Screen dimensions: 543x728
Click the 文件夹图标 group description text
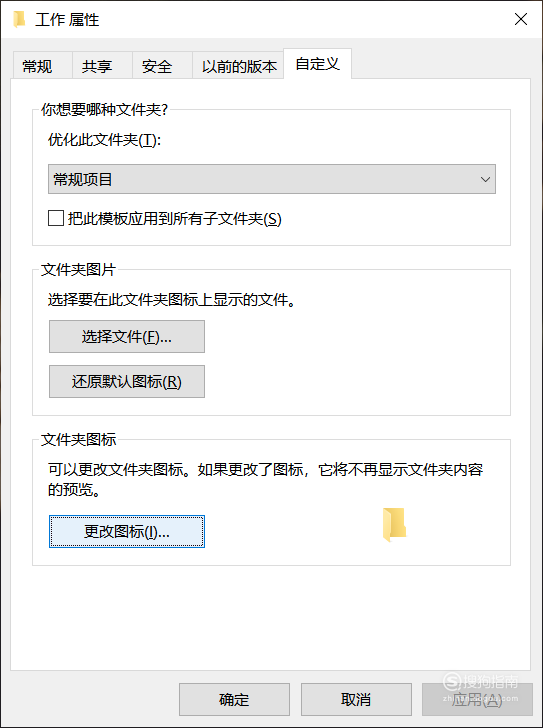click(x=265, y=479)
